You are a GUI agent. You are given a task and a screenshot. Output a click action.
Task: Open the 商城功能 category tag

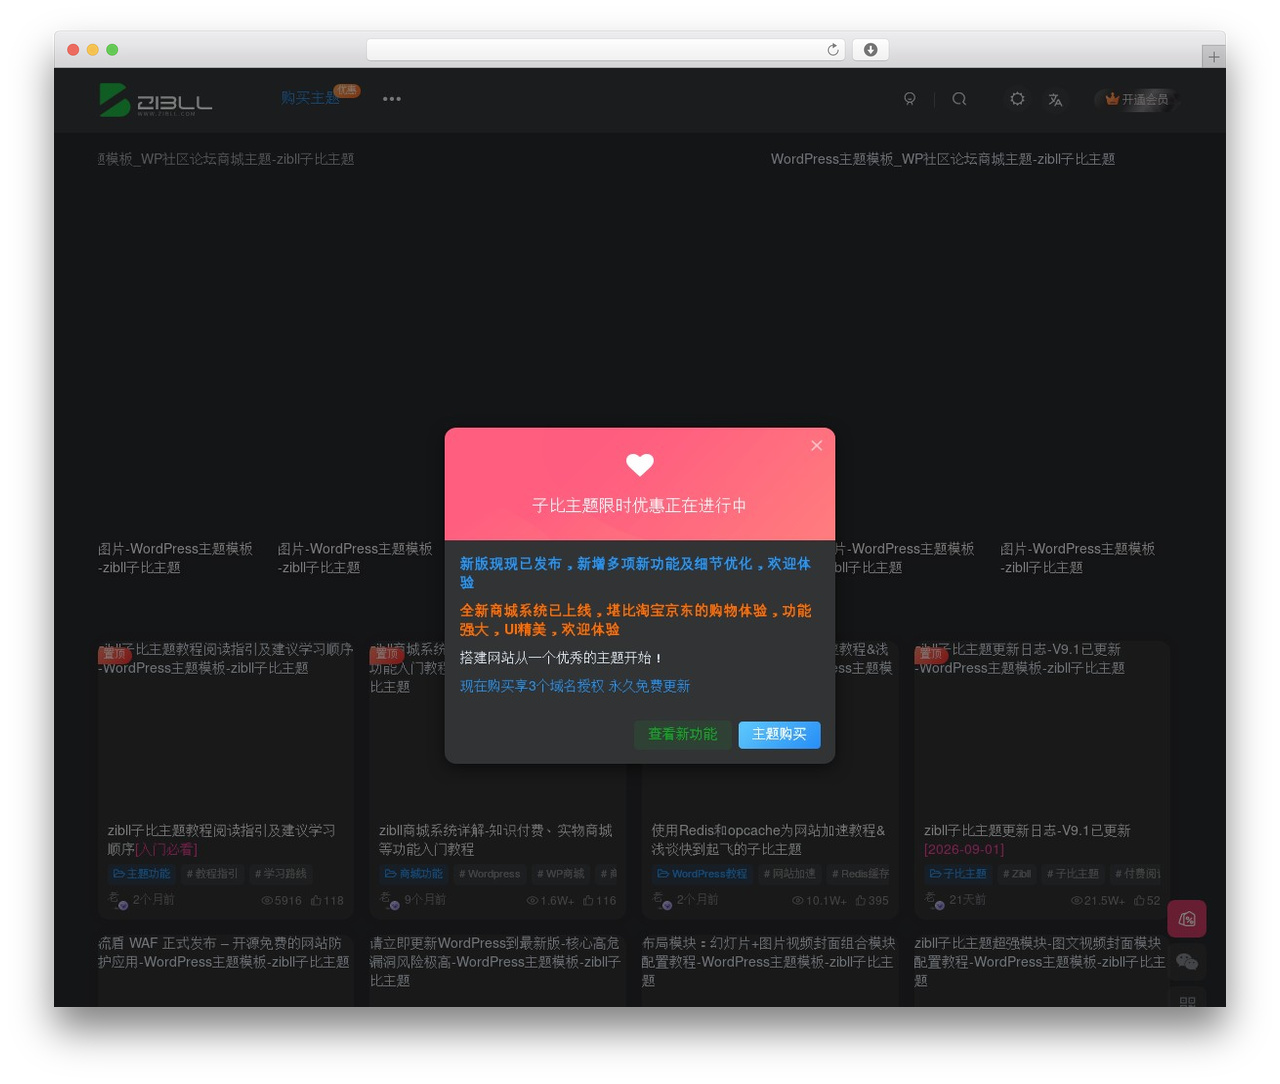413,874
